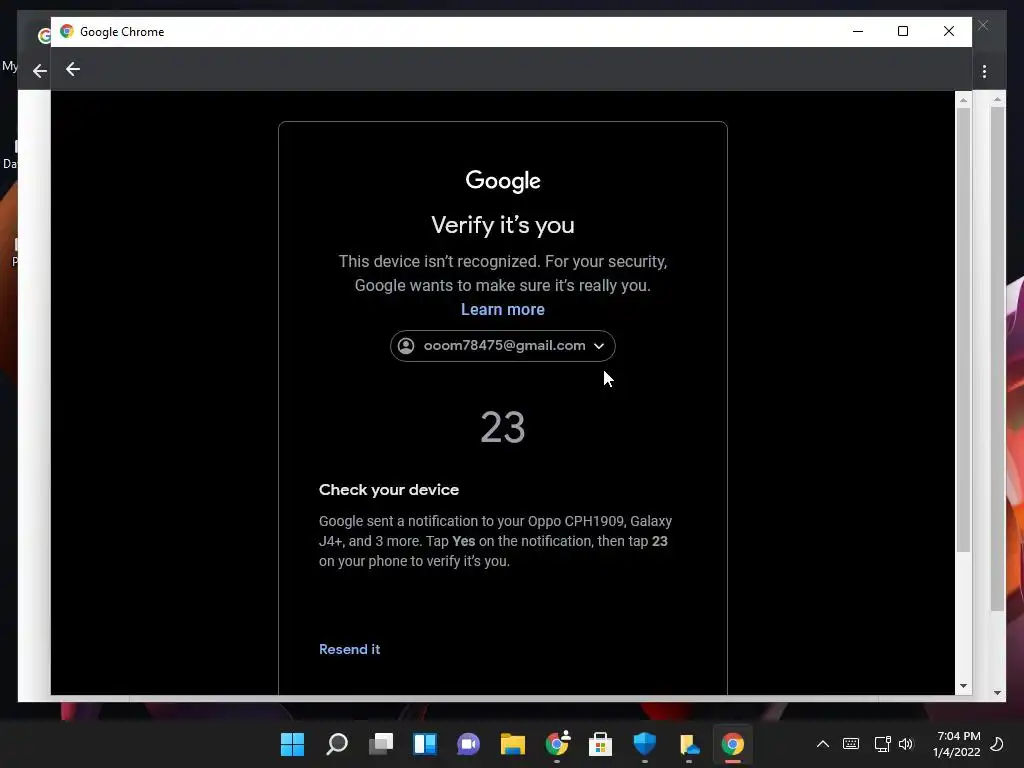Show hidden system tray icons

tap(823, 744)
